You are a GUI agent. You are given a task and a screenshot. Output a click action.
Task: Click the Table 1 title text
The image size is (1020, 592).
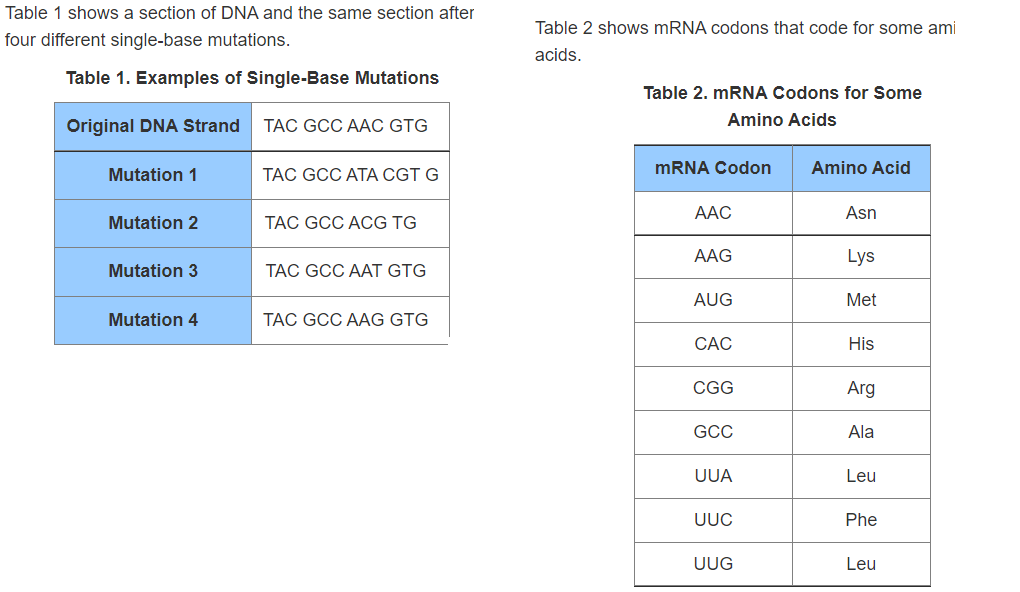point(252,78)
